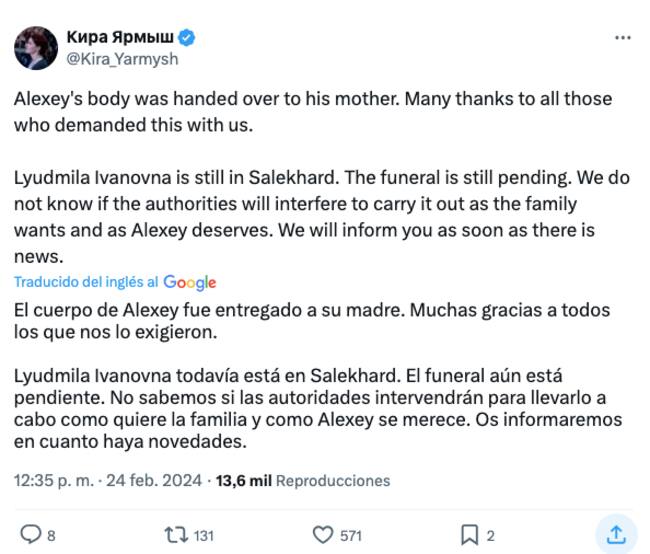
Task: Click the 24 feb. 2024 date
Action: [155, 480]
